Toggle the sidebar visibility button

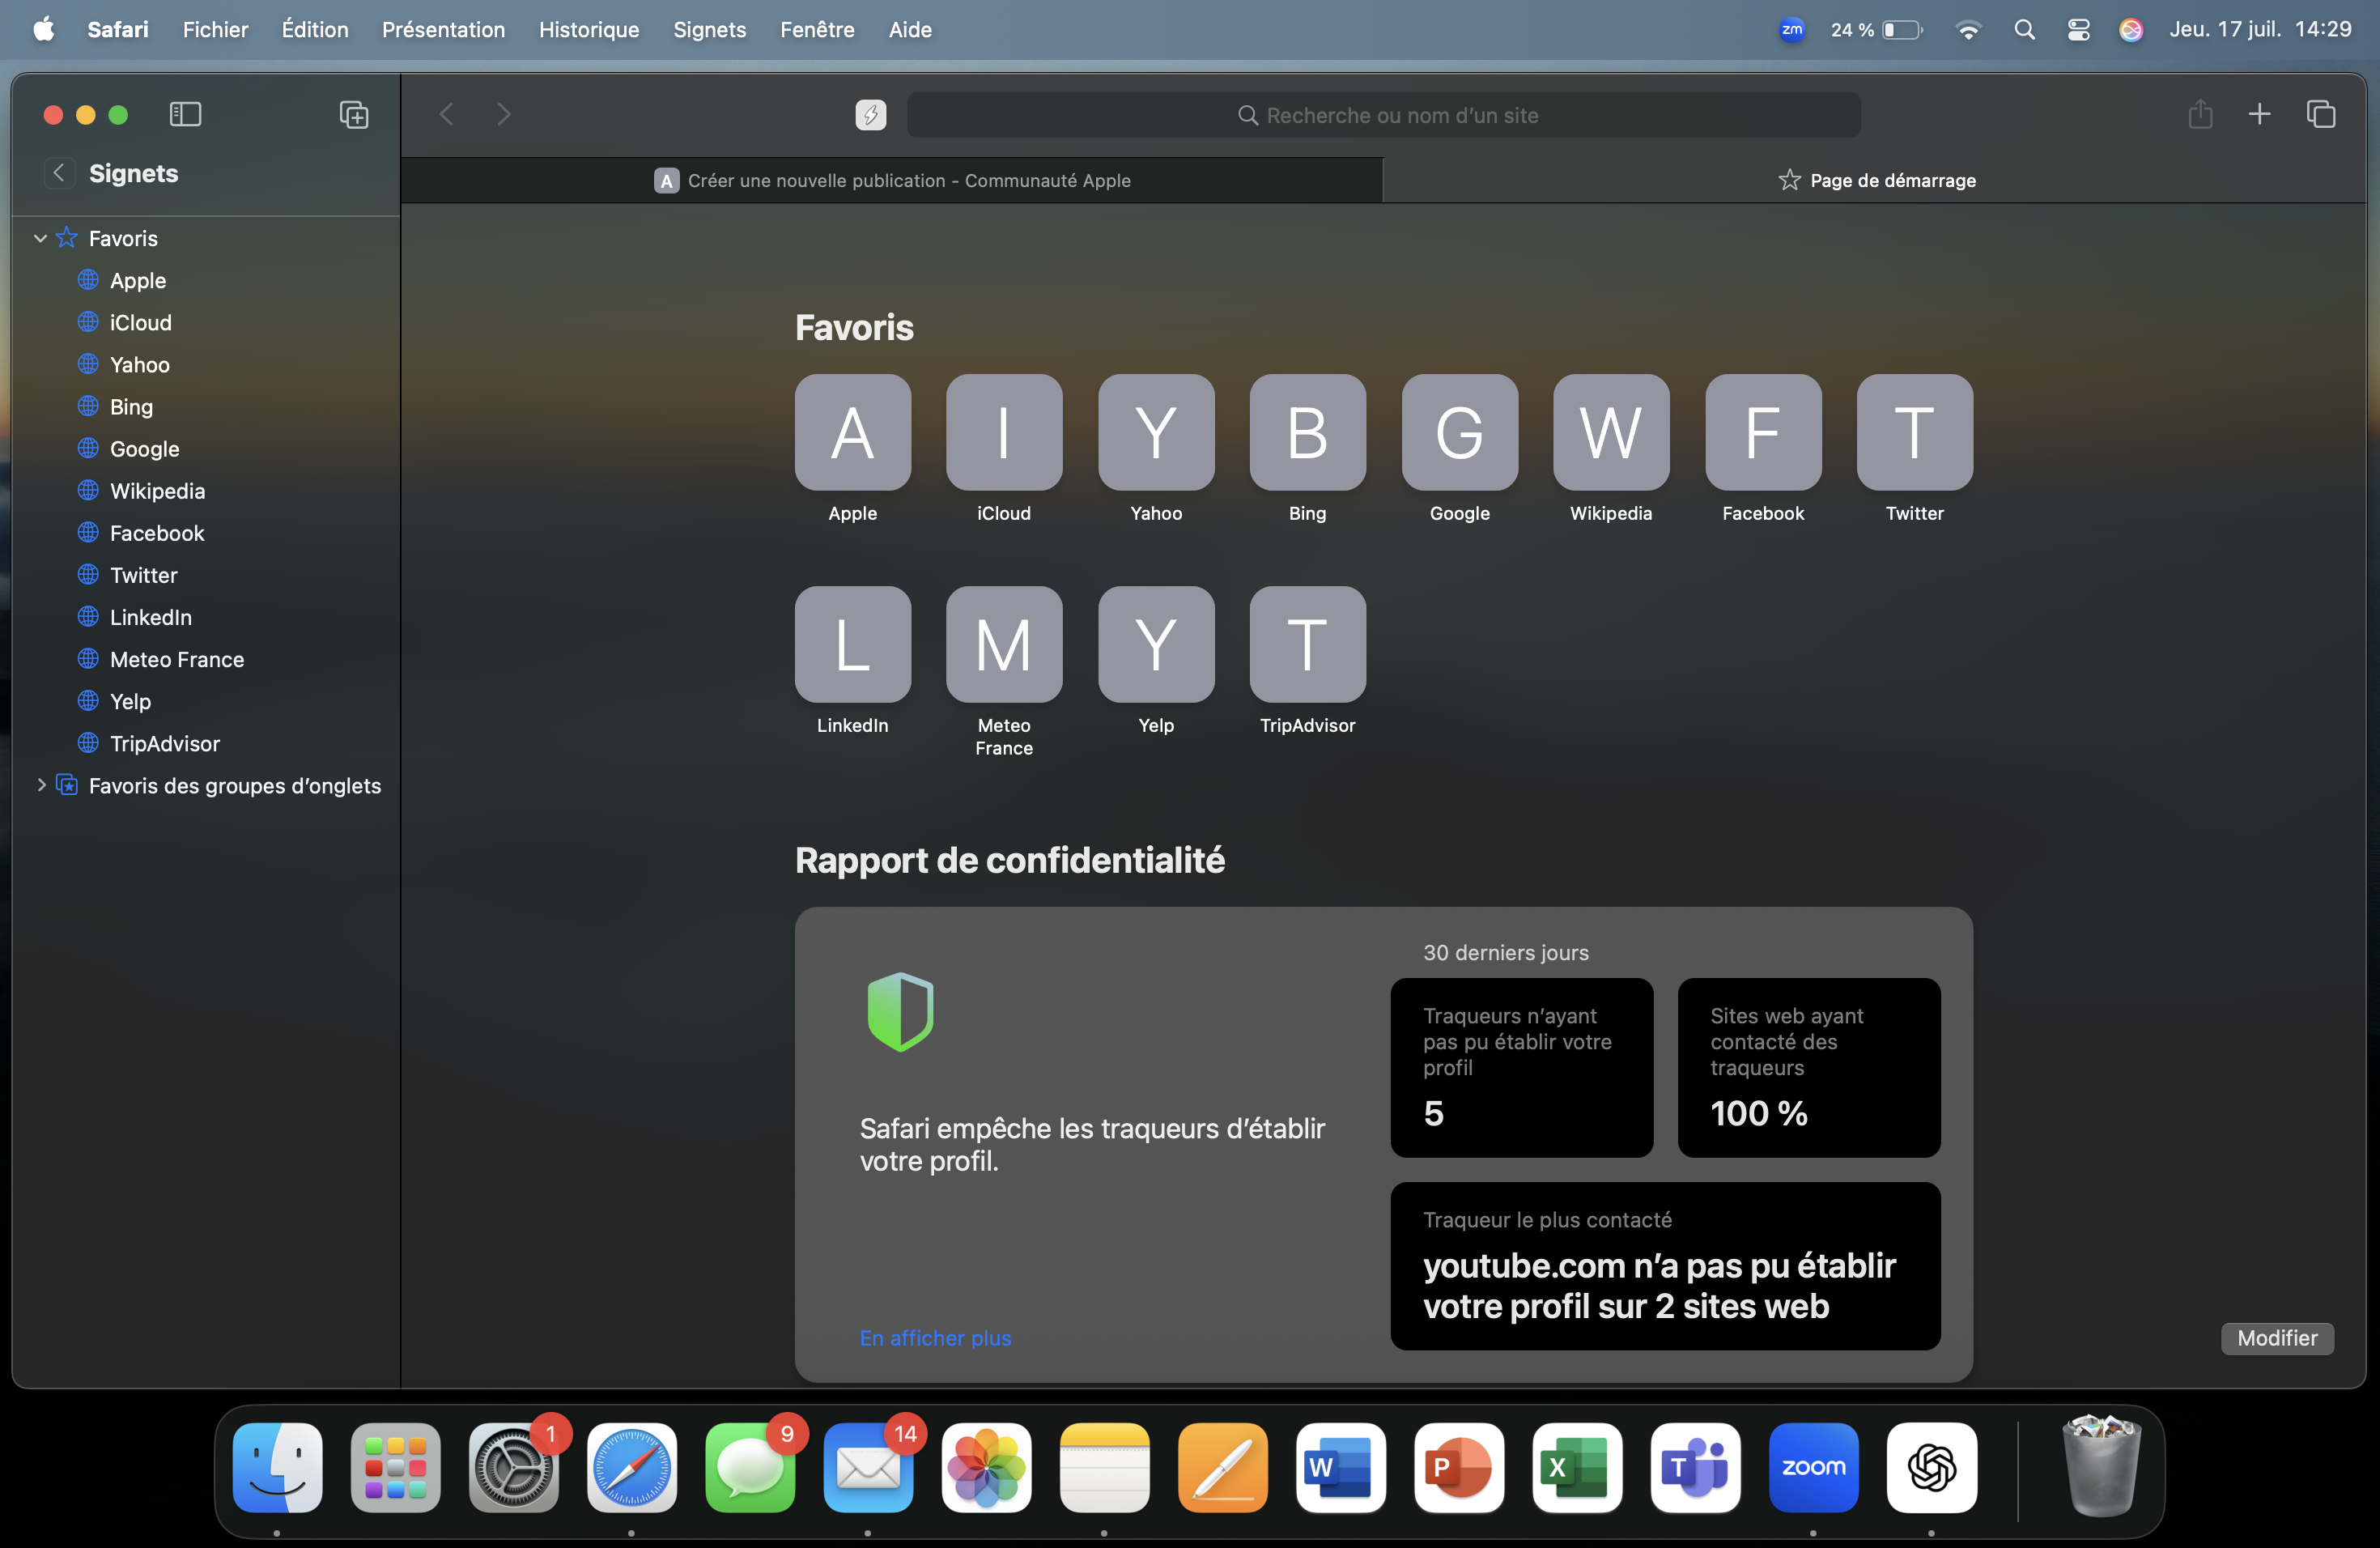pos(185,114)
